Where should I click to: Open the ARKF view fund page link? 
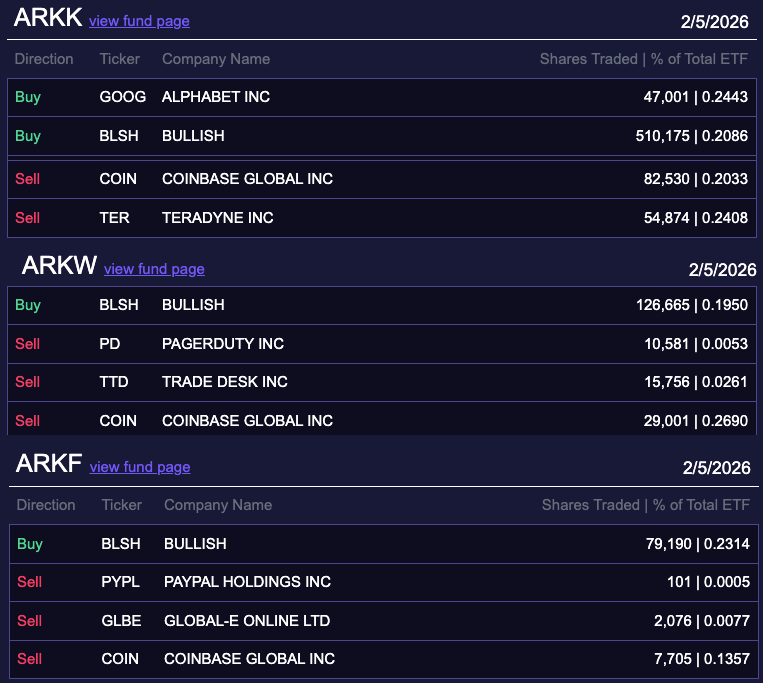[x=140, y=467]
